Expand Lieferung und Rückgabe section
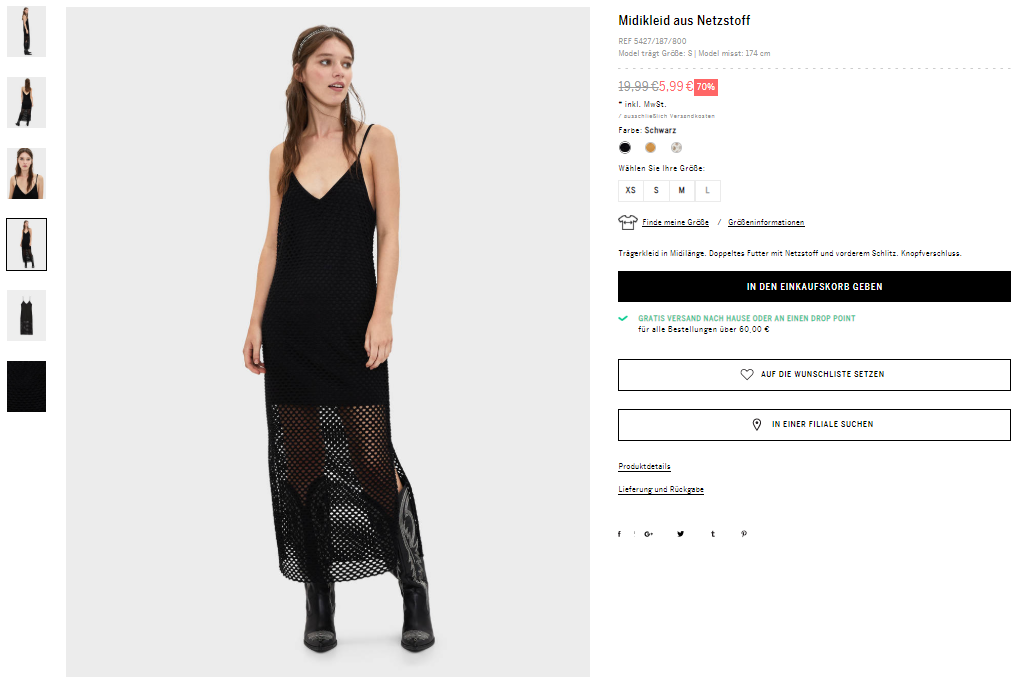Viewport: 1015px width, 677px height. [x=661, y=489]
